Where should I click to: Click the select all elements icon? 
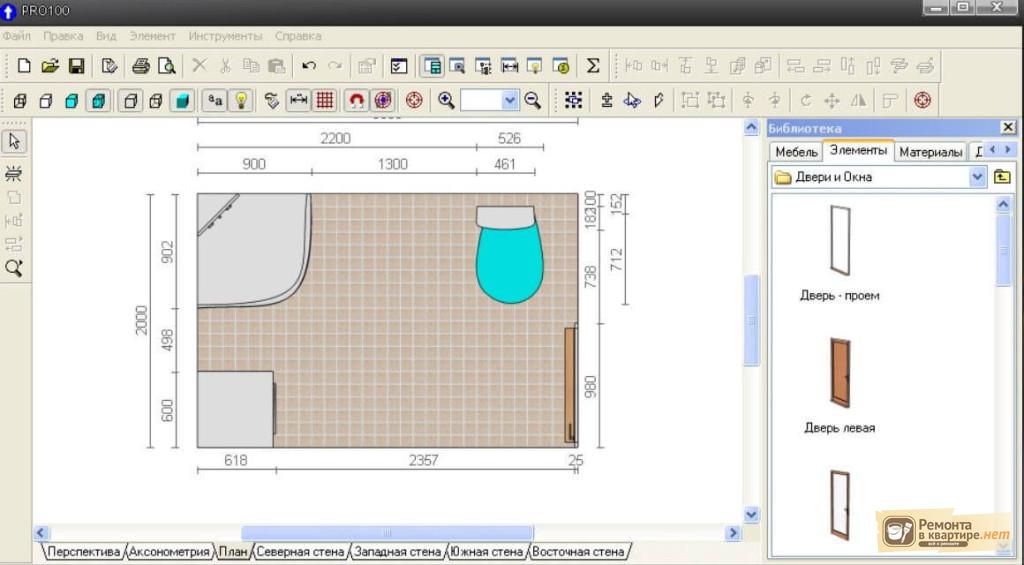573,101
